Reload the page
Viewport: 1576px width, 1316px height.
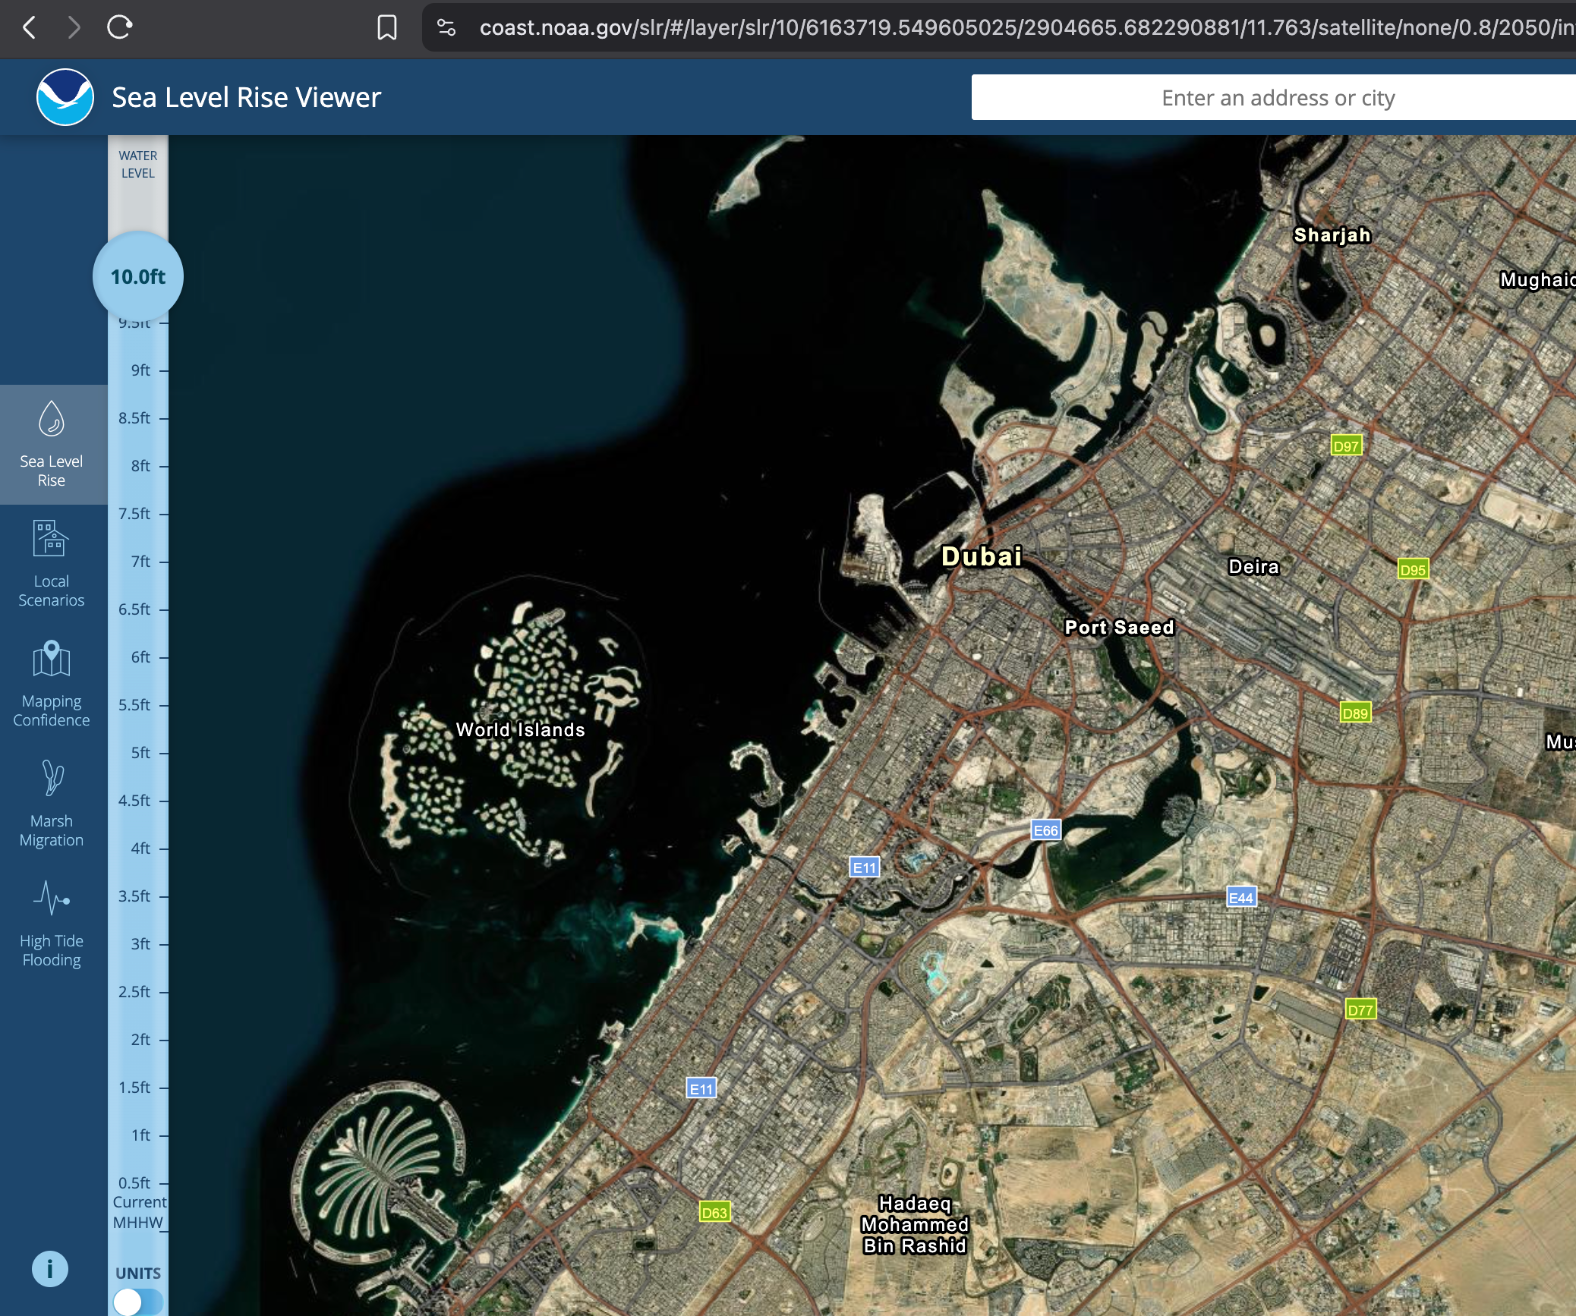[119, 27]
